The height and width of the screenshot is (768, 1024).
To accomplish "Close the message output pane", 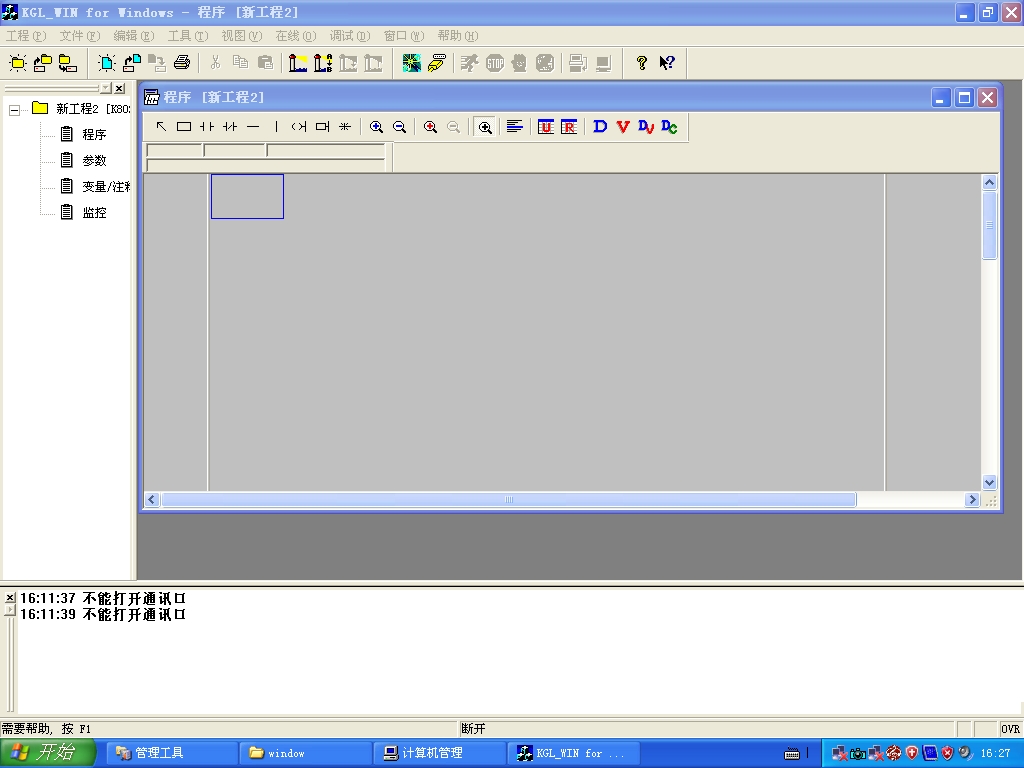I will click(x=10, y=597).
